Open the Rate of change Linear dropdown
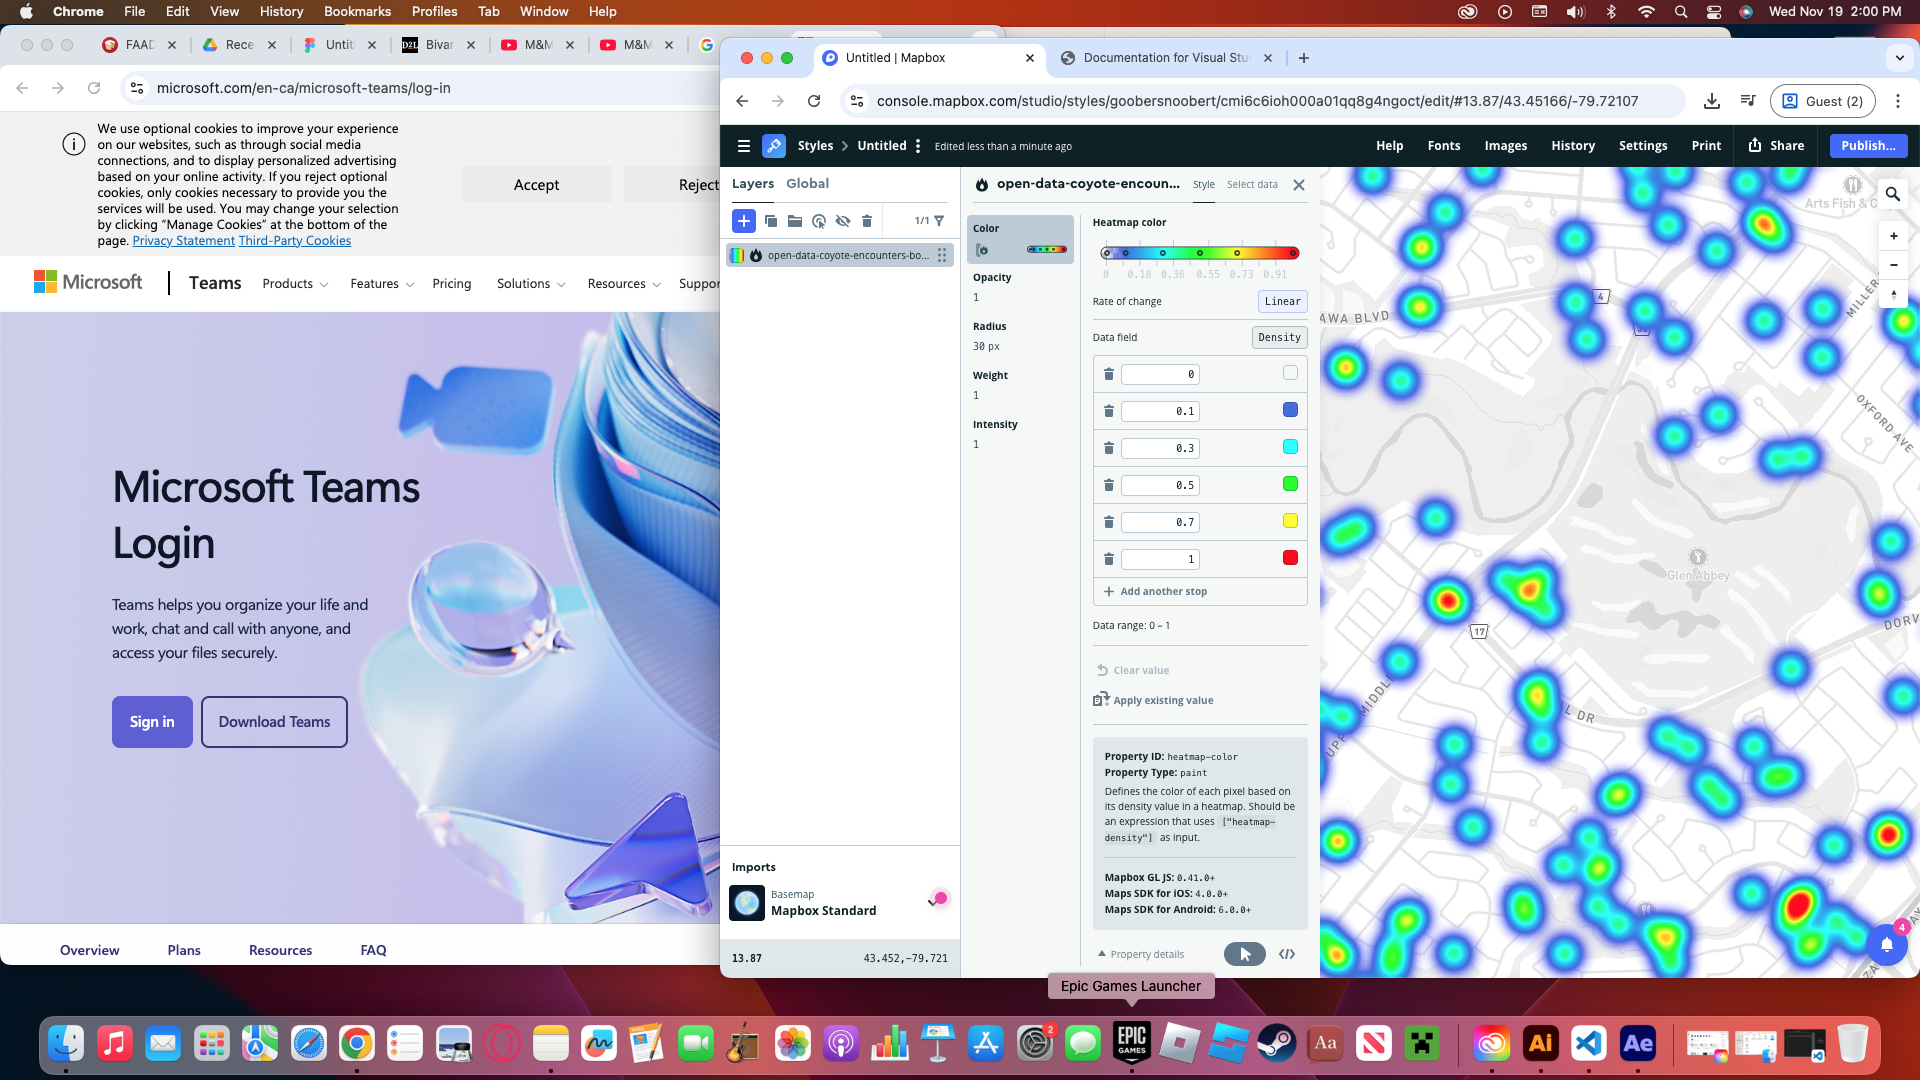The image size is (1920, 1080). pyautogui.click(x=1282, y=301)
